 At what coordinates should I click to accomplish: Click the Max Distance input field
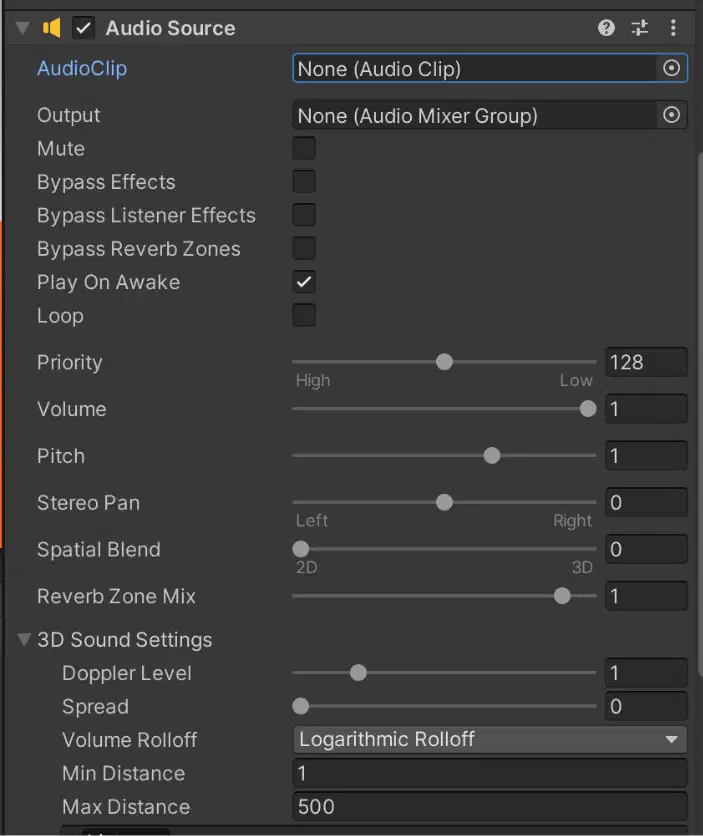(490, 807)
